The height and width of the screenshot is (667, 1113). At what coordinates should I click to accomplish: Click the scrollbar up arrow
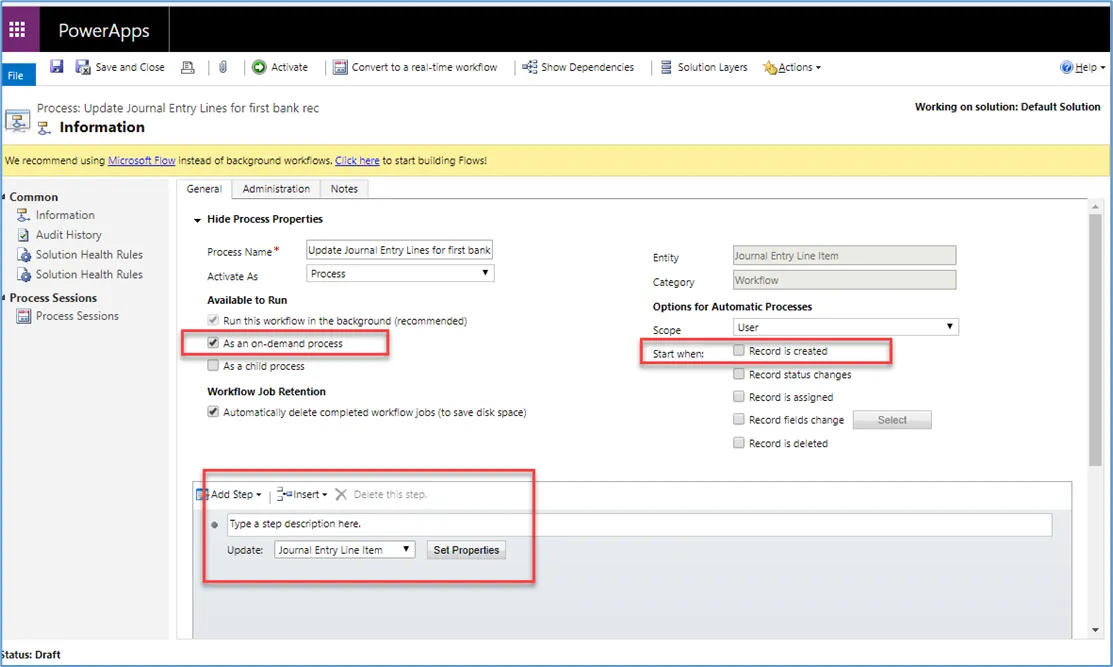1095,206
